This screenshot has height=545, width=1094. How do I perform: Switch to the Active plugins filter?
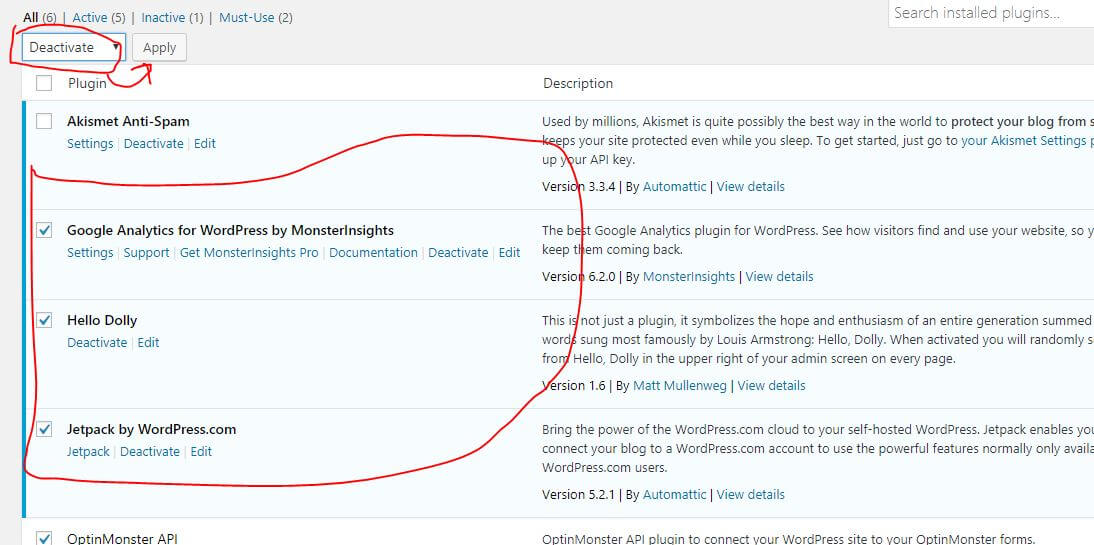pos(89,18)
